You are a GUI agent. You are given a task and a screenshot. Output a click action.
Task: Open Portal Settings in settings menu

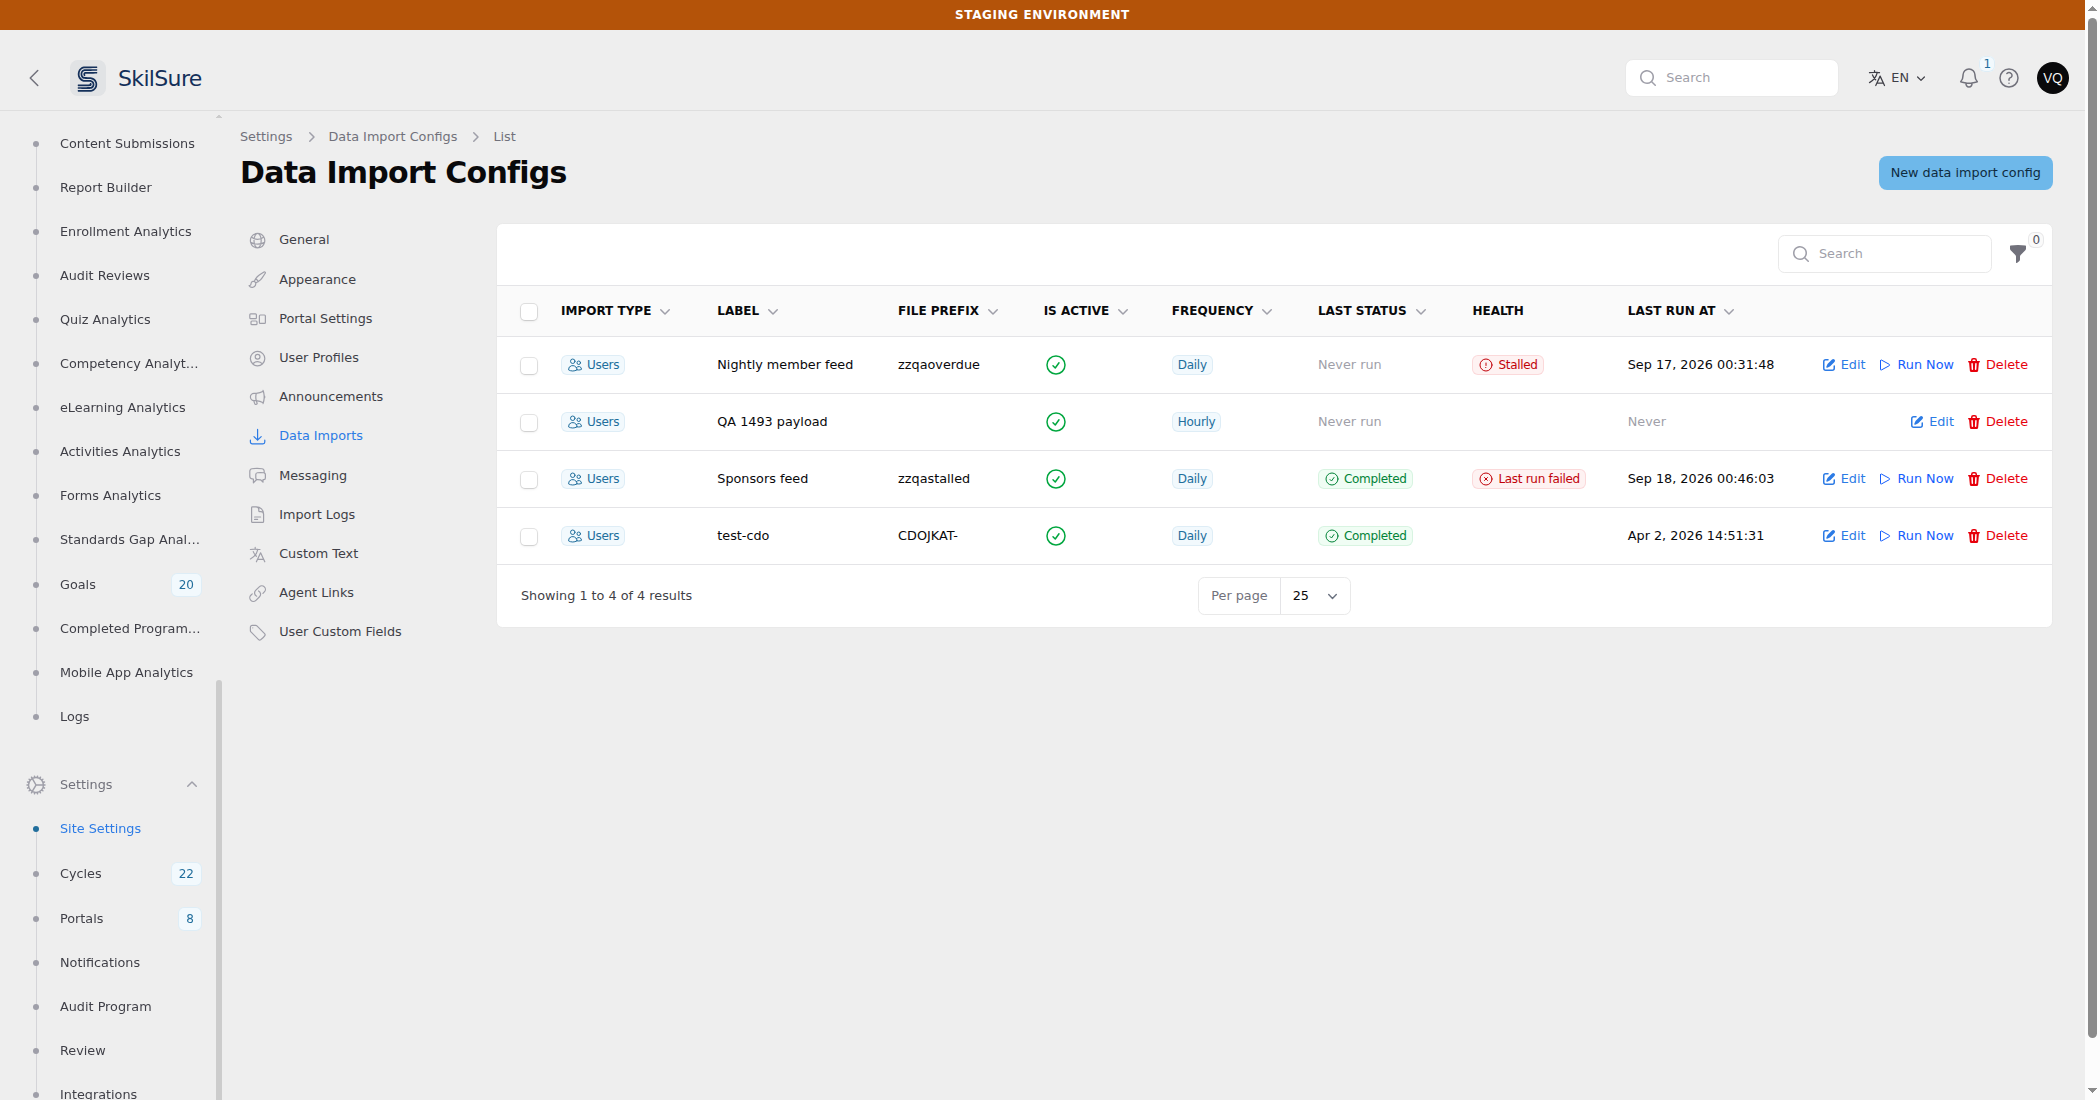(x=325, y=319)
